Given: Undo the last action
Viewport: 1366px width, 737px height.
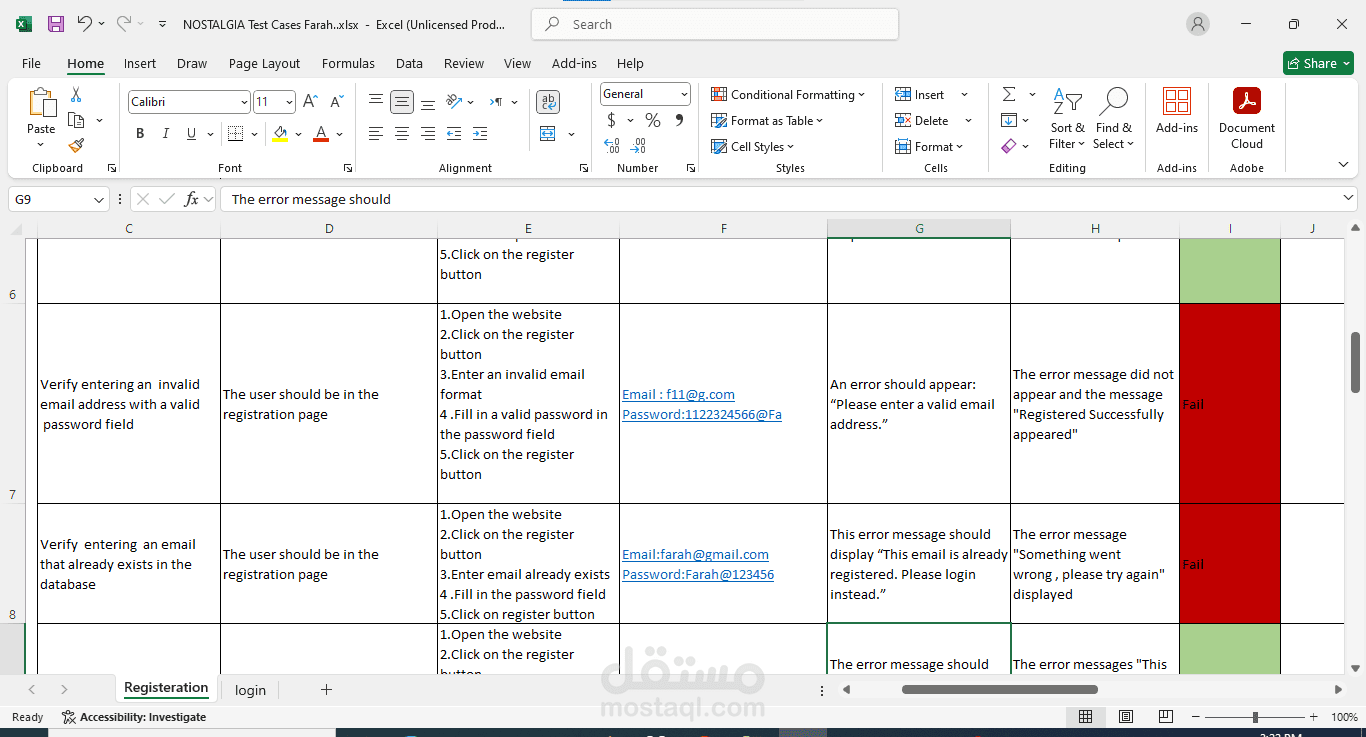Looking at the screenshot, I should pyautogui.click(x=85, y=24).
